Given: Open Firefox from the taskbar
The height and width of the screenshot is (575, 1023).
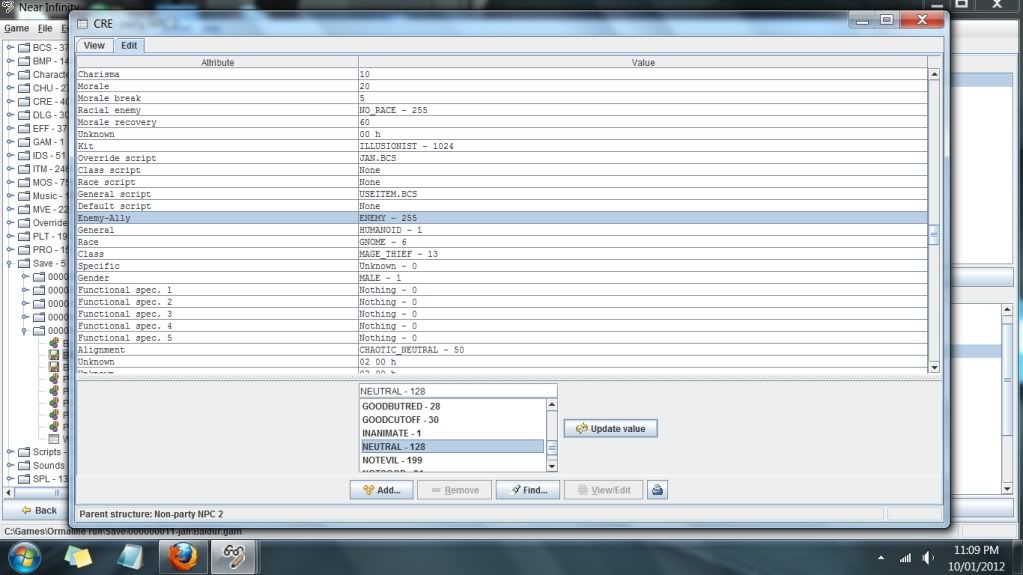Looking at the screenshot, I should click(182, 557).
